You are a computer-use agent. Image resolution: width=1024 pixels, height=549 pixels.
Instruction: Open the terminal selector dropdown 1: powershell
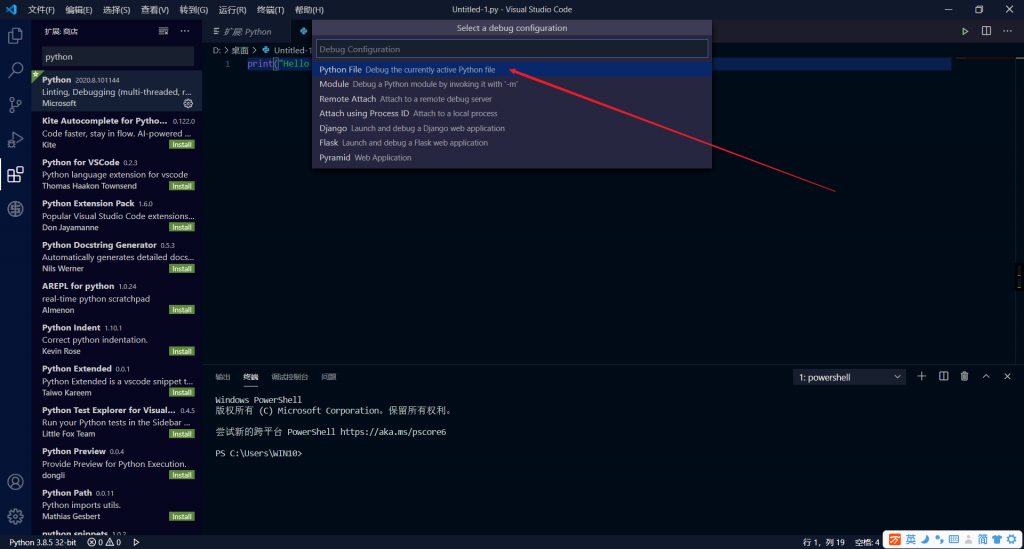click(849, 377)
